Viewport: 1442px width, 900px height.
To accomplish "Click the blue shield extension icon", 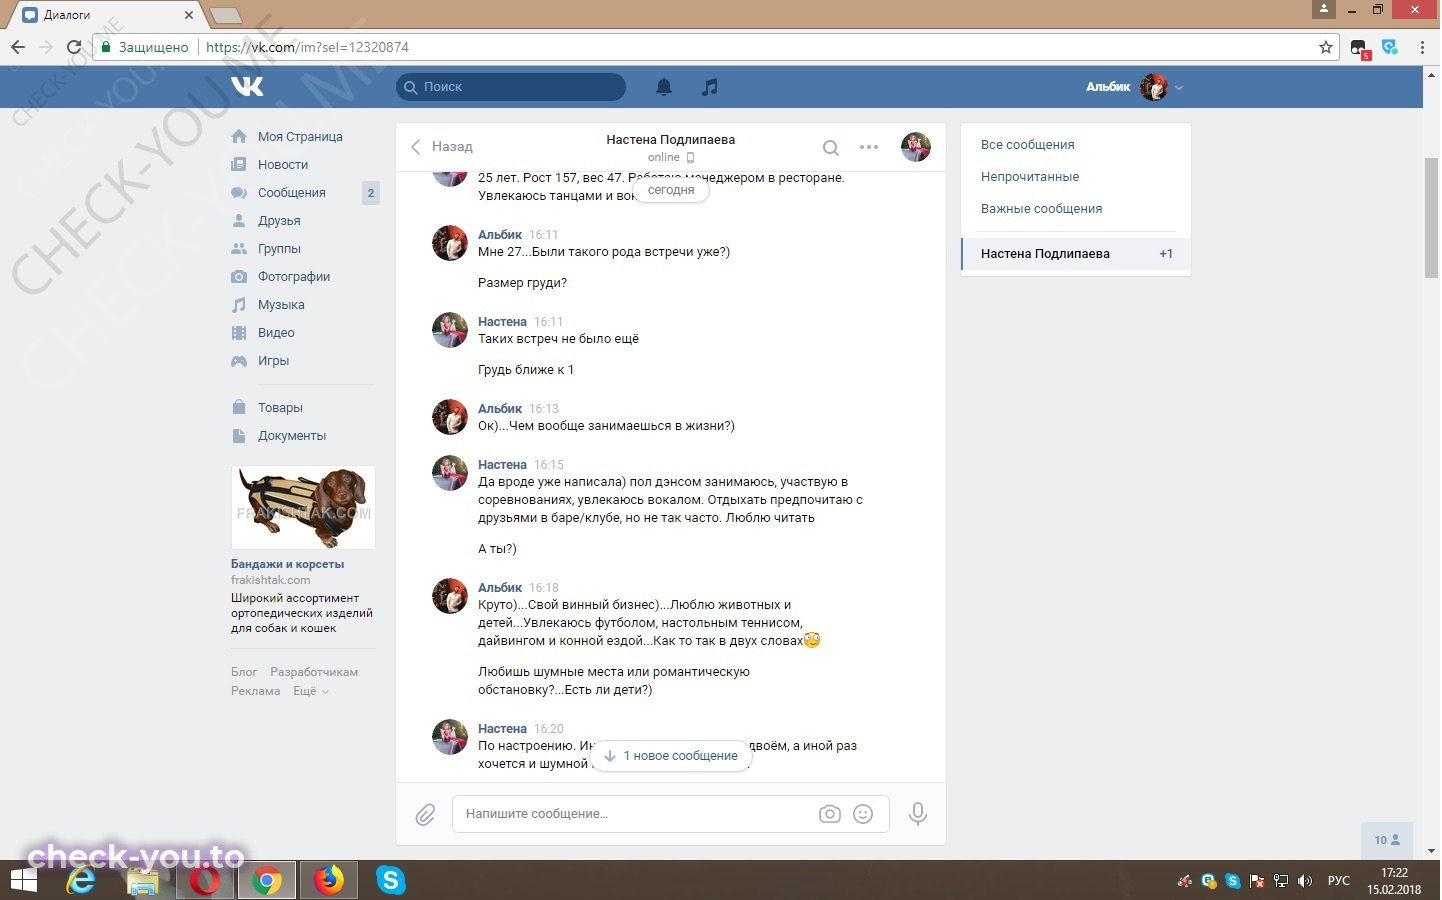I will pyautogui.click(x=1390, y=47).
